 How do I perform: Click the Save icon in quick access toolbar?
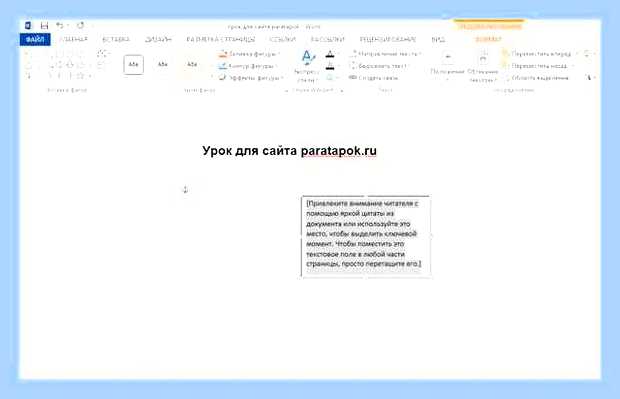pyautogui.click(x=44, y=26)
